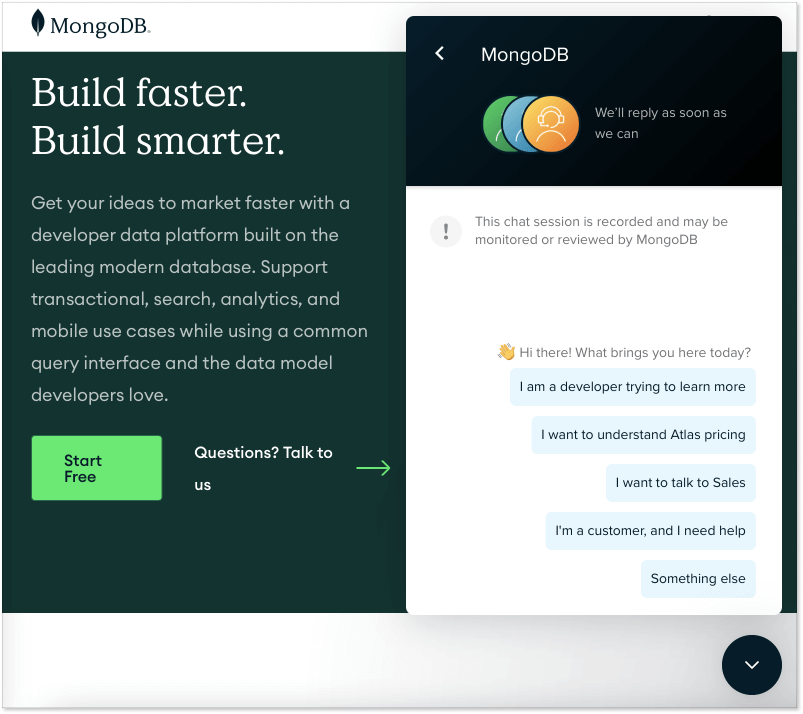Click the Build faster. Build smarter. headline
Screen dimensions: 803x714
click(x=158, y=116)
